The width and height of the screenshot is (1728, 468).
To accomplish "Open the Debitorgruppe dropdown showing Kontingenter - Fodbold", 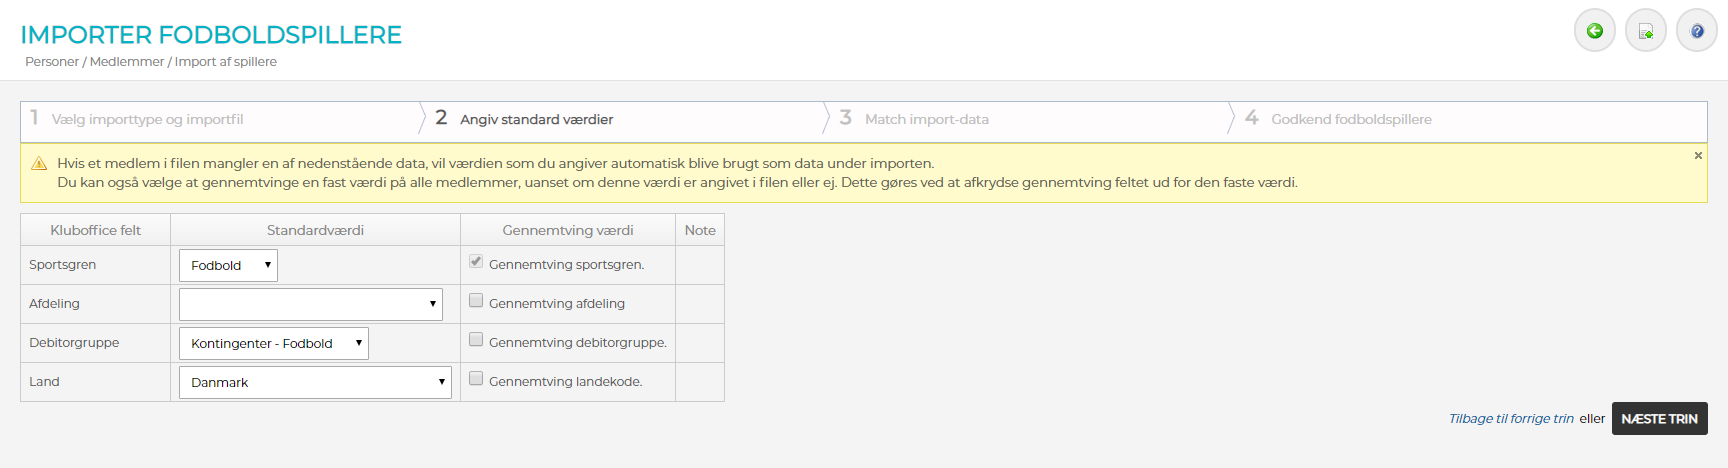I will [x=273, y=343].
